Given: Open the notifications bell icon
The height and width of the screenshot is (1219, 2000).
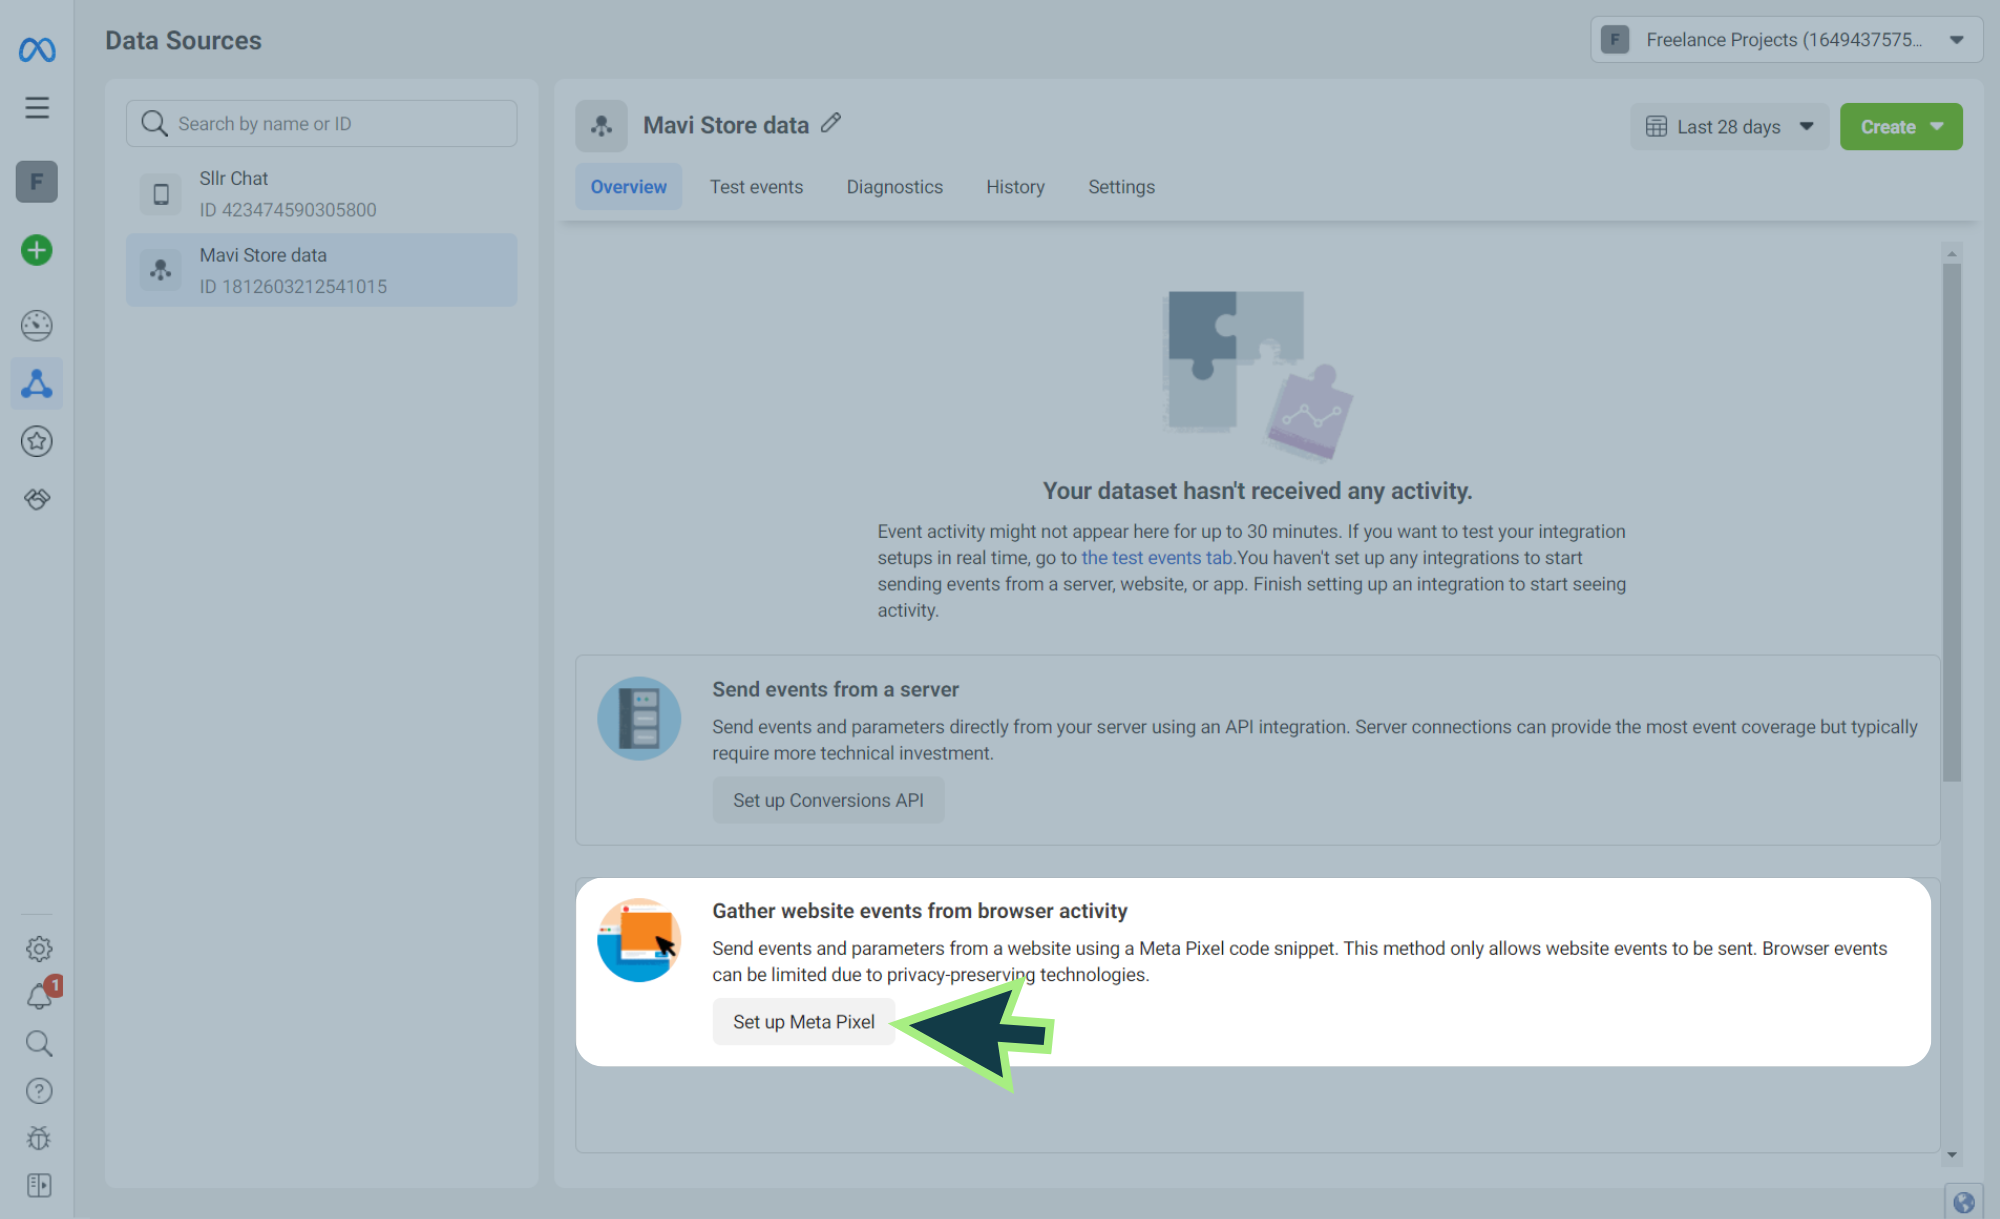Looking at the screenshot, I should tap(39, 996).
